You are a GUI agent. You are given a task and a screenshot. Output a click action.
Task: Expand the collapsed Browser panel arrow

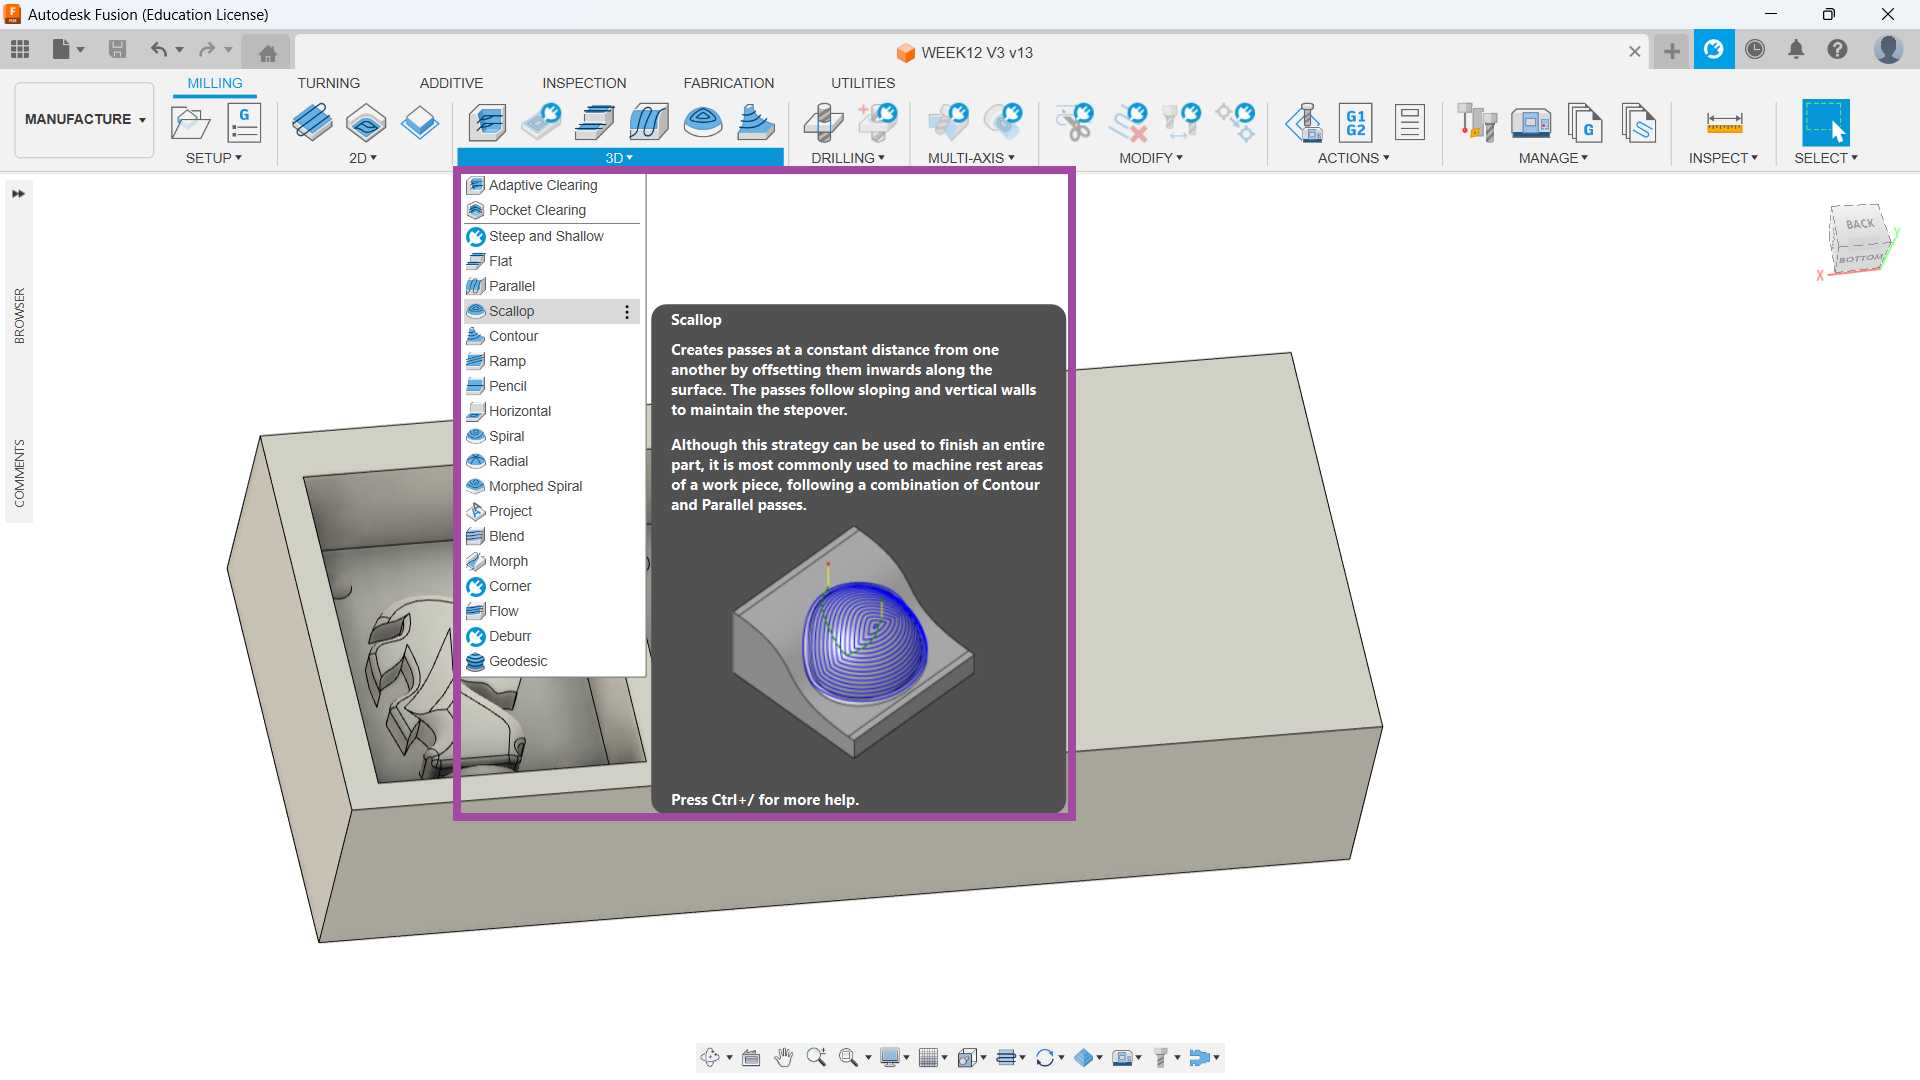pyautogui.click(x=18, y=194)
